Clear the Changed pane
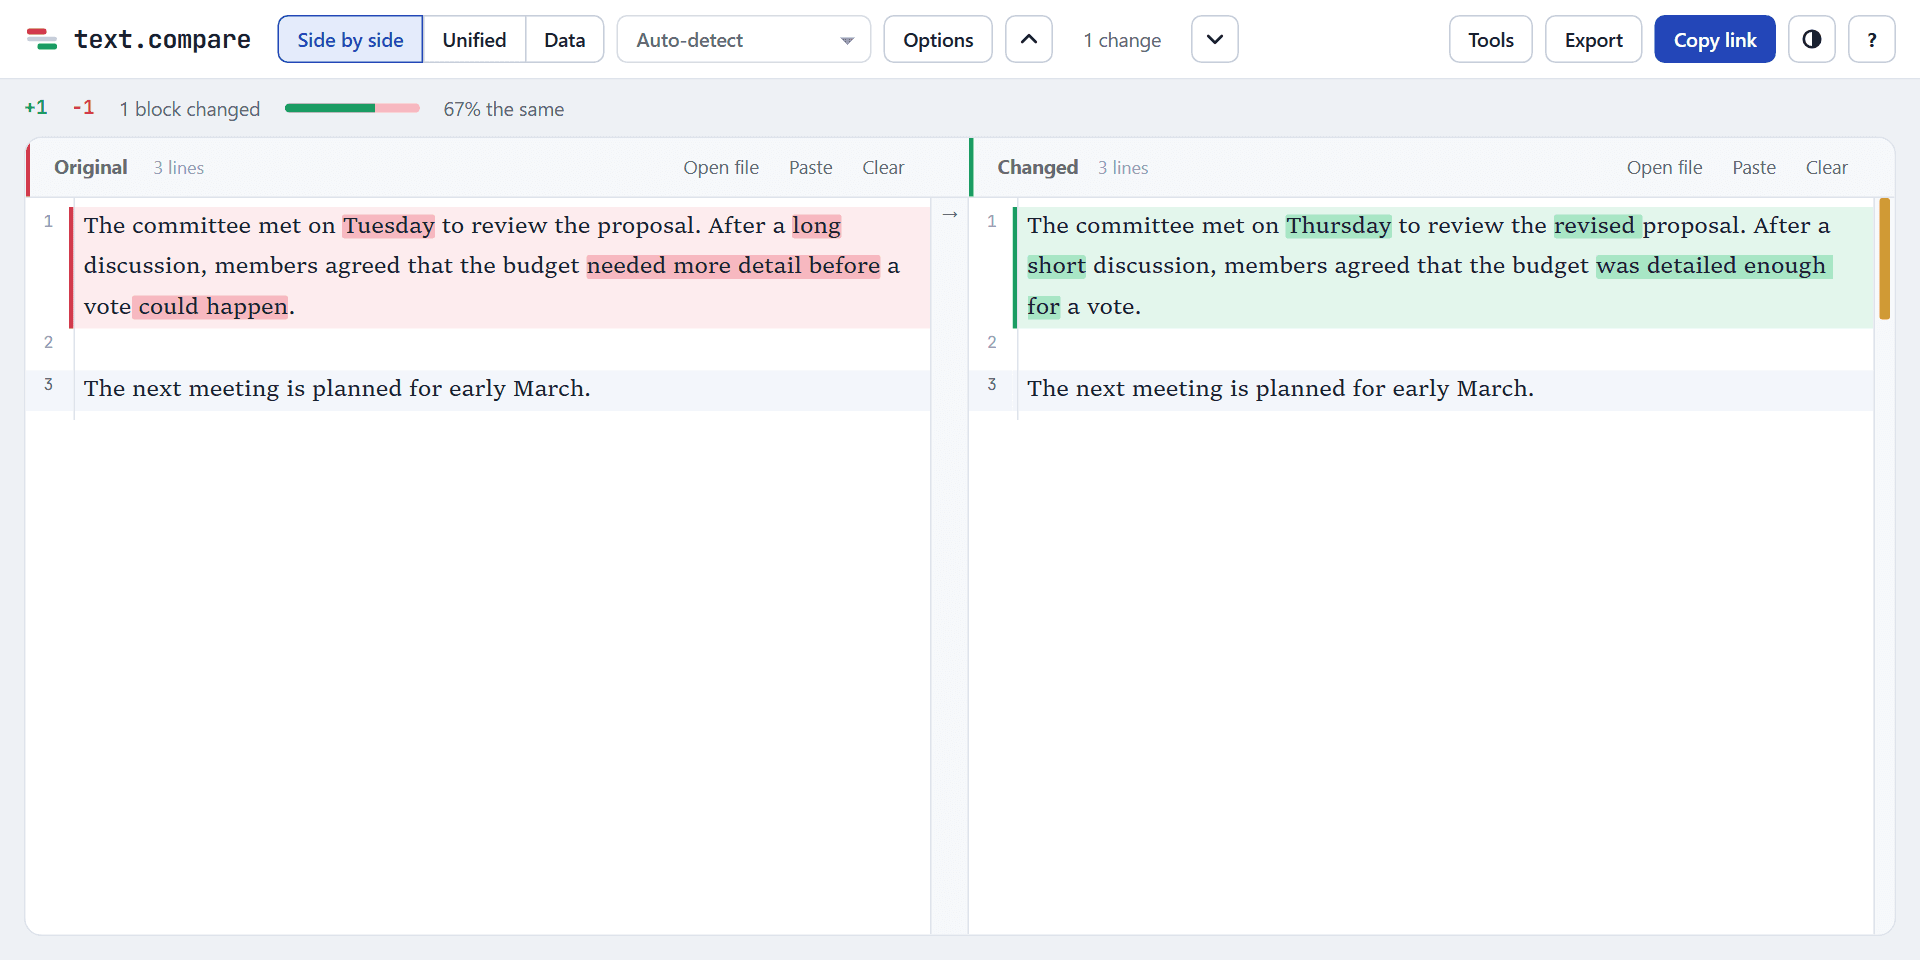The image size is (1920, 960). [x=1826, y=168]
